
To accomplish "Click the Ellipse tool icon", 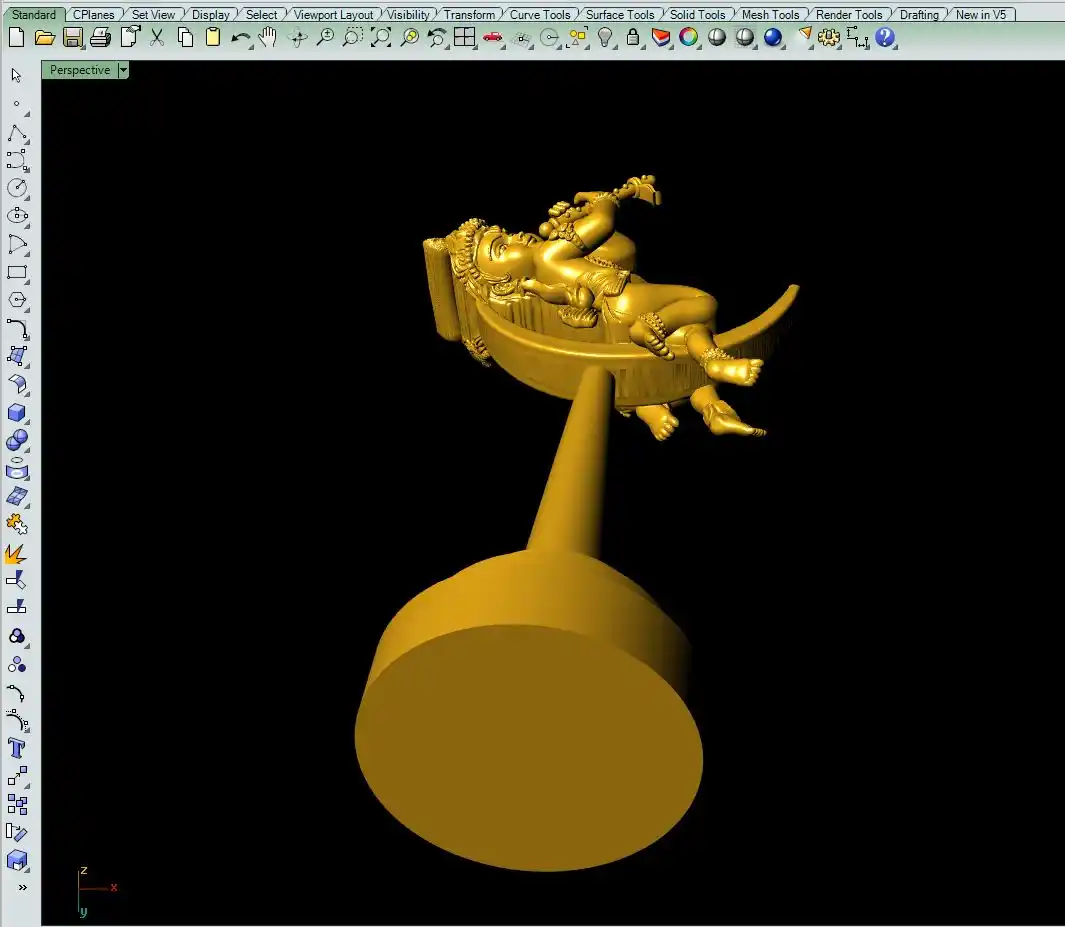I will [x=16, y=216].
